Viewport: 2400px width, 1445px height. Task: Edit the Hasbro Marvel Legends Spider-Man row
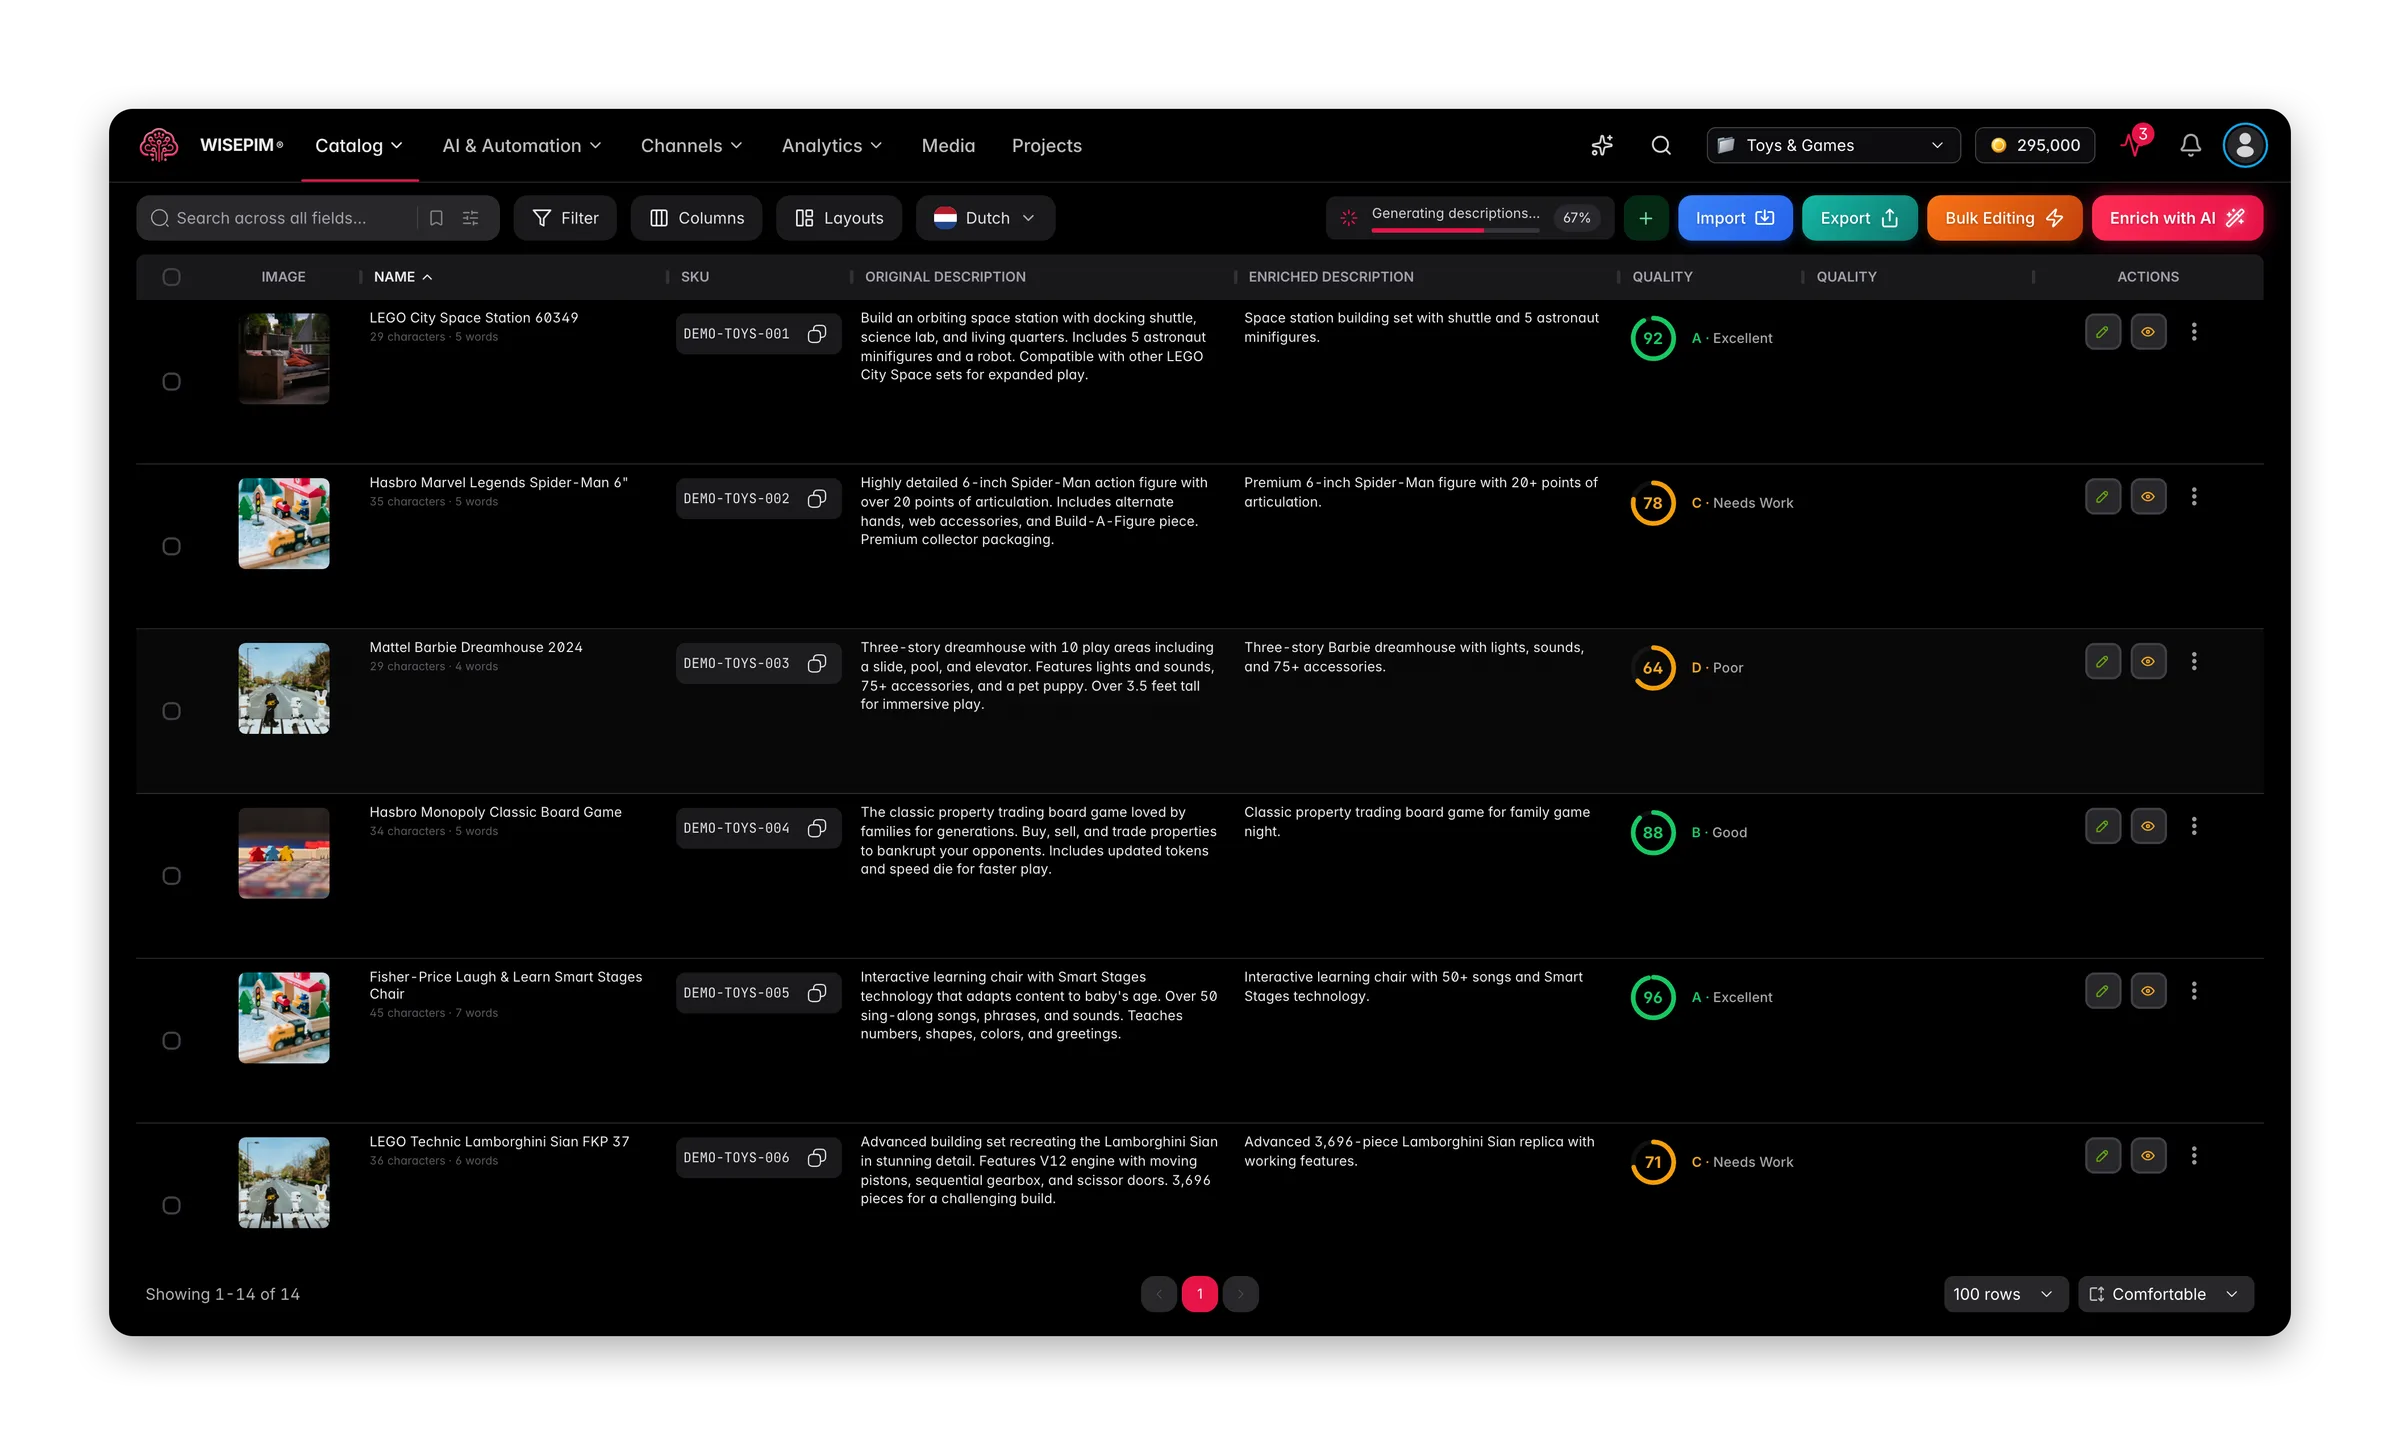click(2103, 497)
